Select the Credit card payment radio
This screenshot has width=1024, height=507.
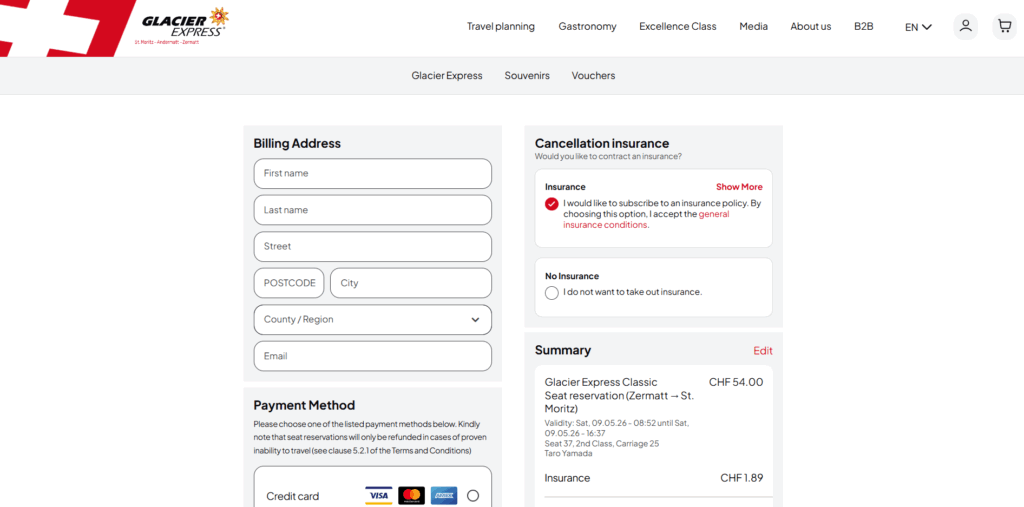point(473,496)
